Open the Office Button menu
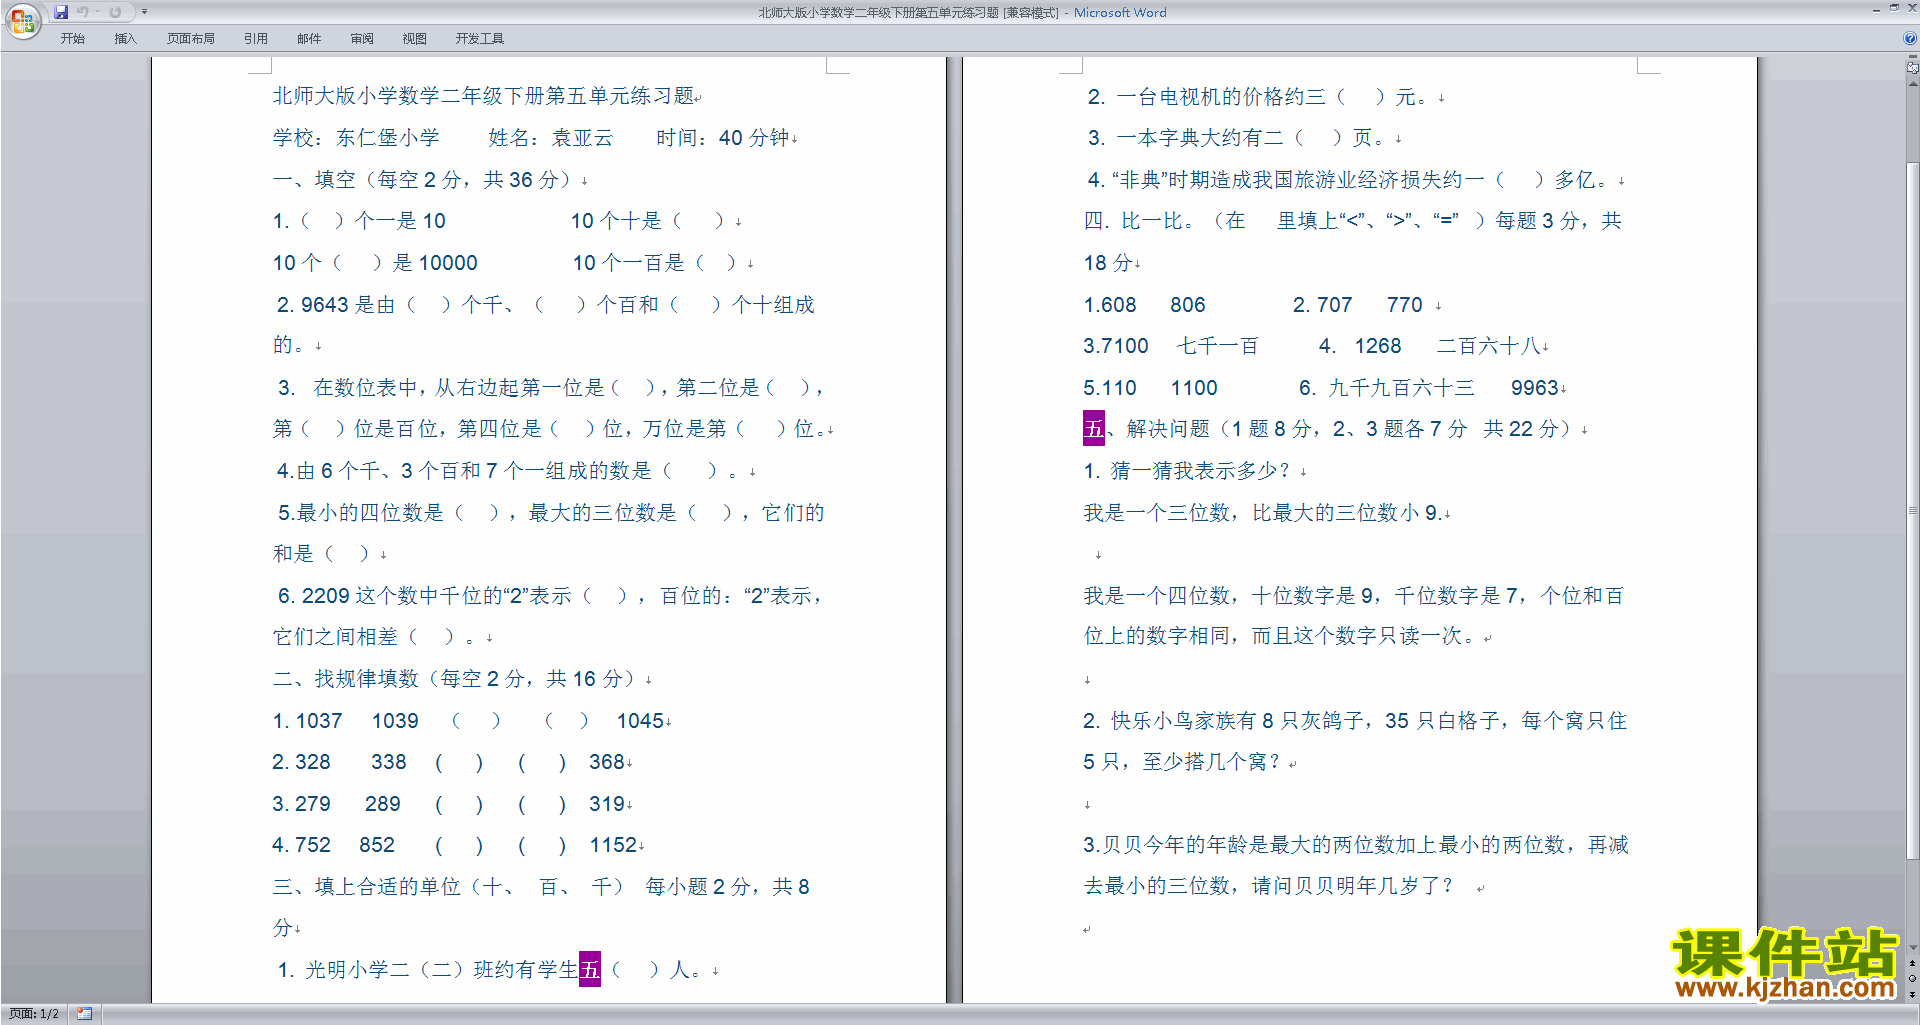The image size is (1920, 1025). pyautogui.click(x=22, y=21)
